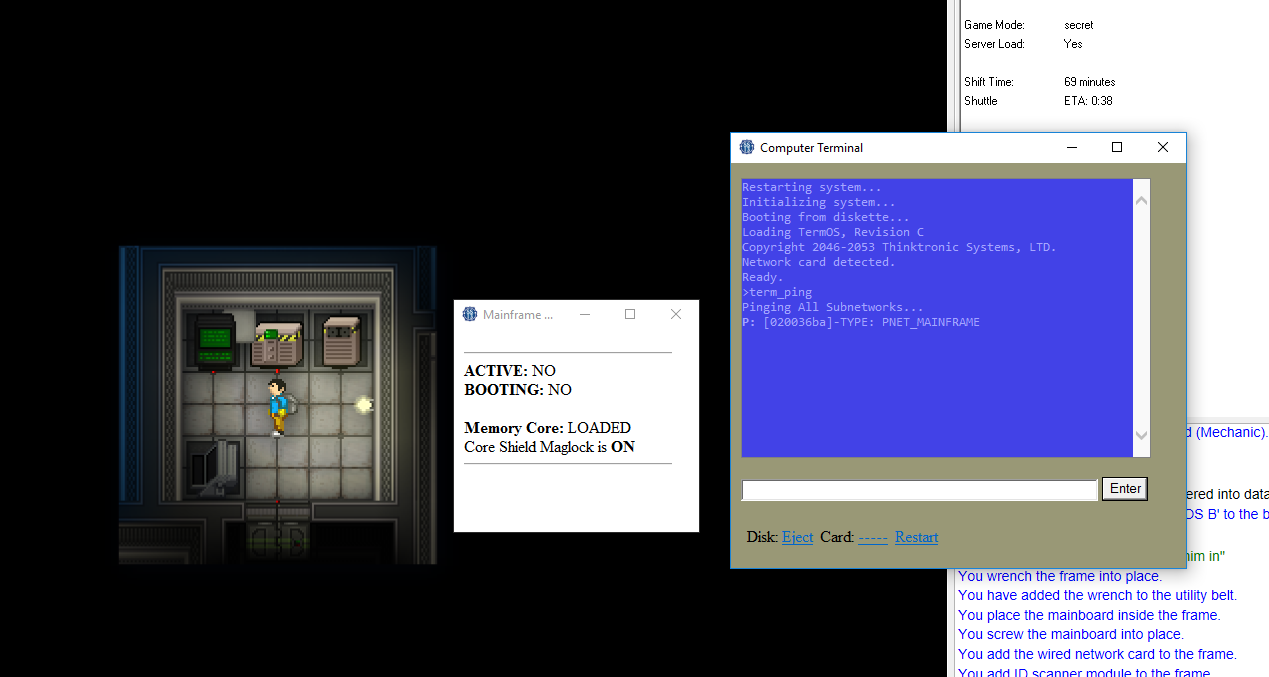Click the Mainframe window globe icon

[470, 314]
